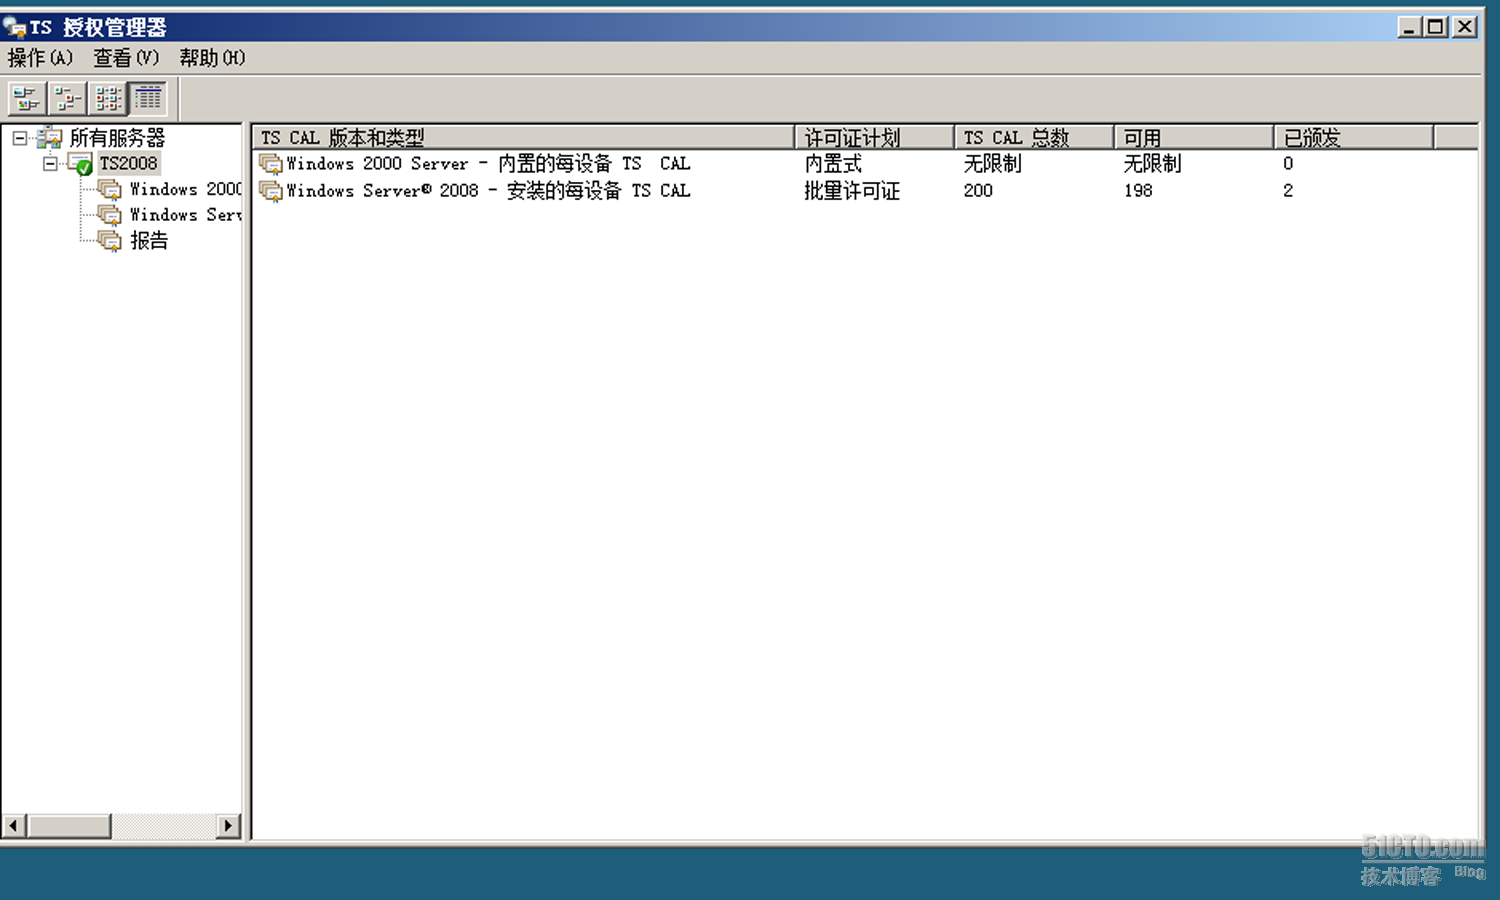Maximize the TS 授权管理器 window
This screenshot has width=1500, height=900.
(x=1436, y=27)
